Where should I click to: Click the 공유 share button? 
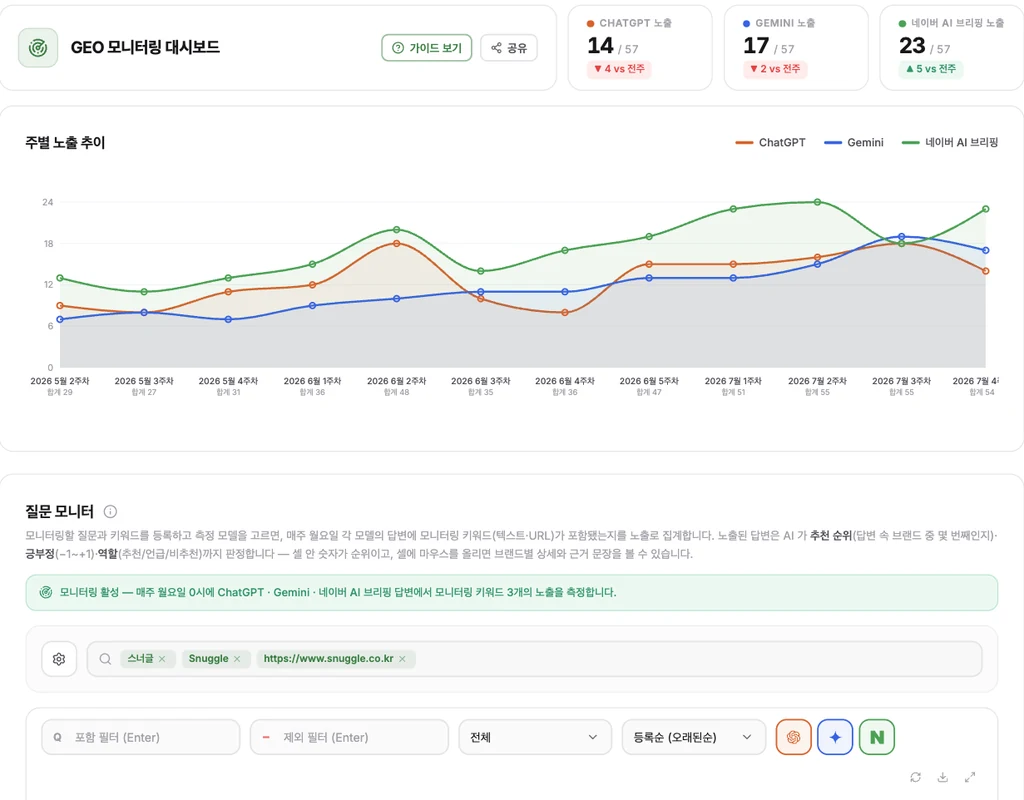click(x=509, y=48)
